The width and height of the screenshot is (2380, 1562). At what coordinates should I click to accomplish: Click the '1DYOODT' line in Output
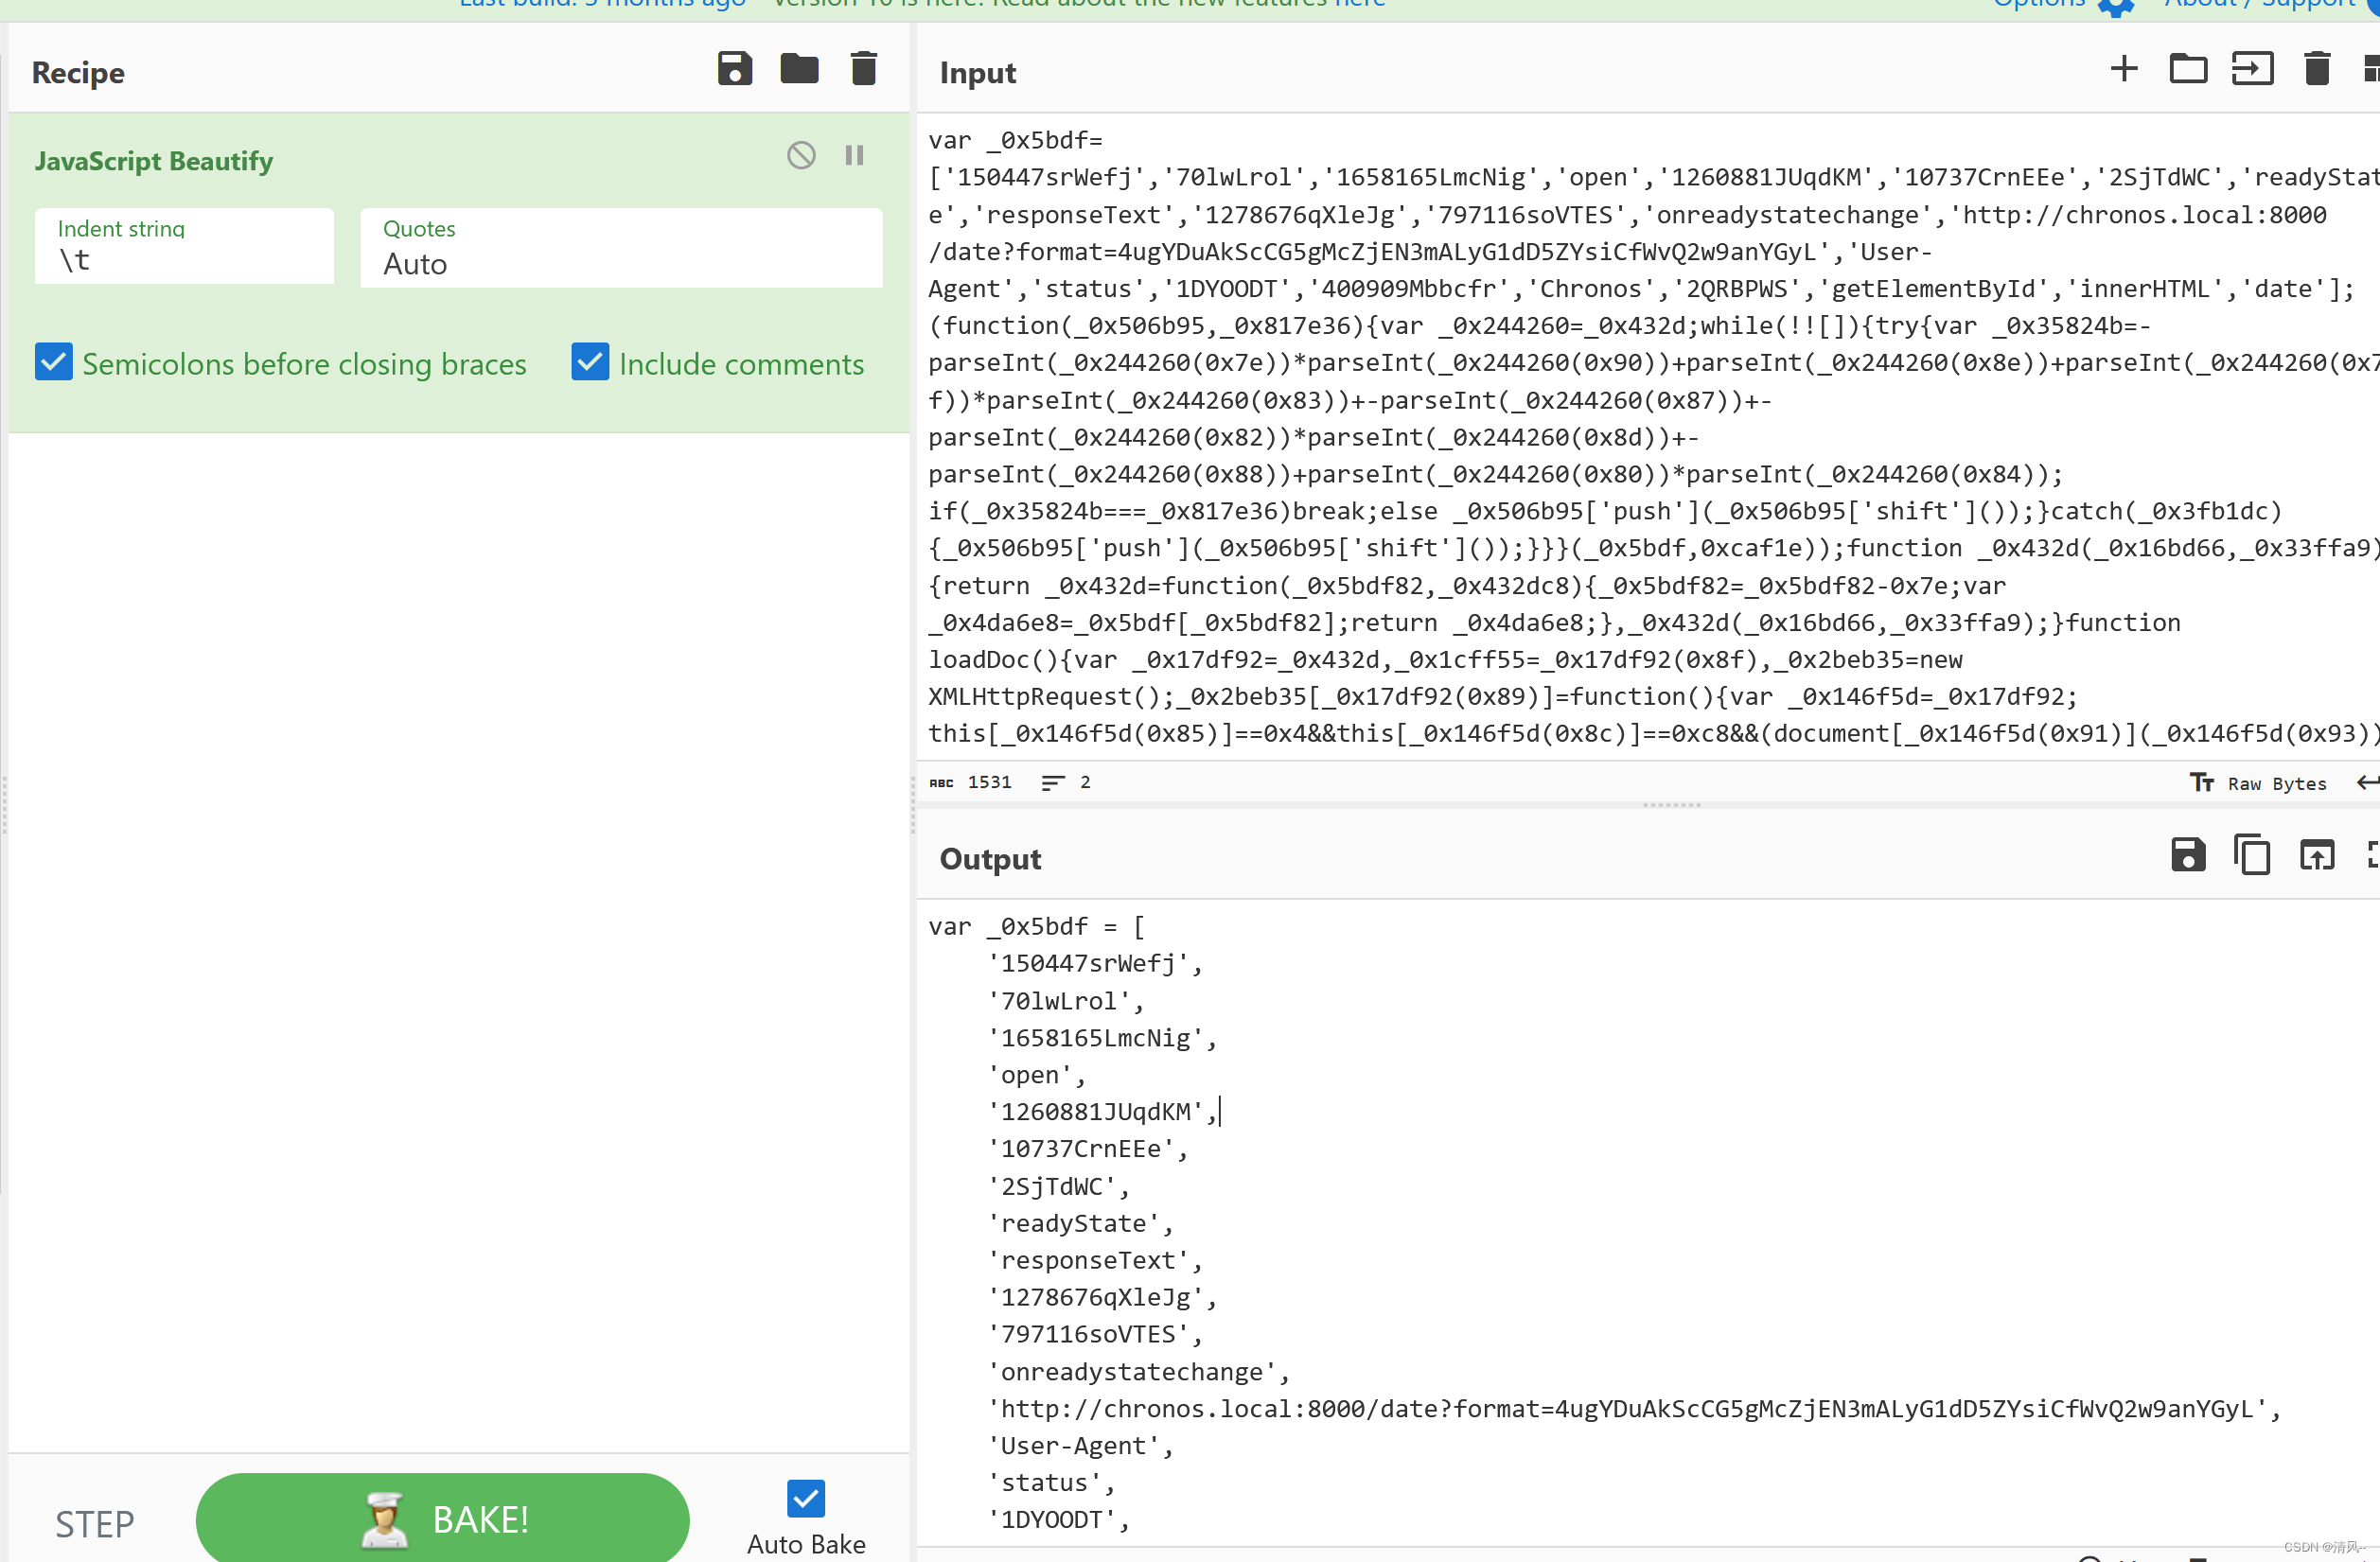pyautogui.click(x=1058, y=1521)
